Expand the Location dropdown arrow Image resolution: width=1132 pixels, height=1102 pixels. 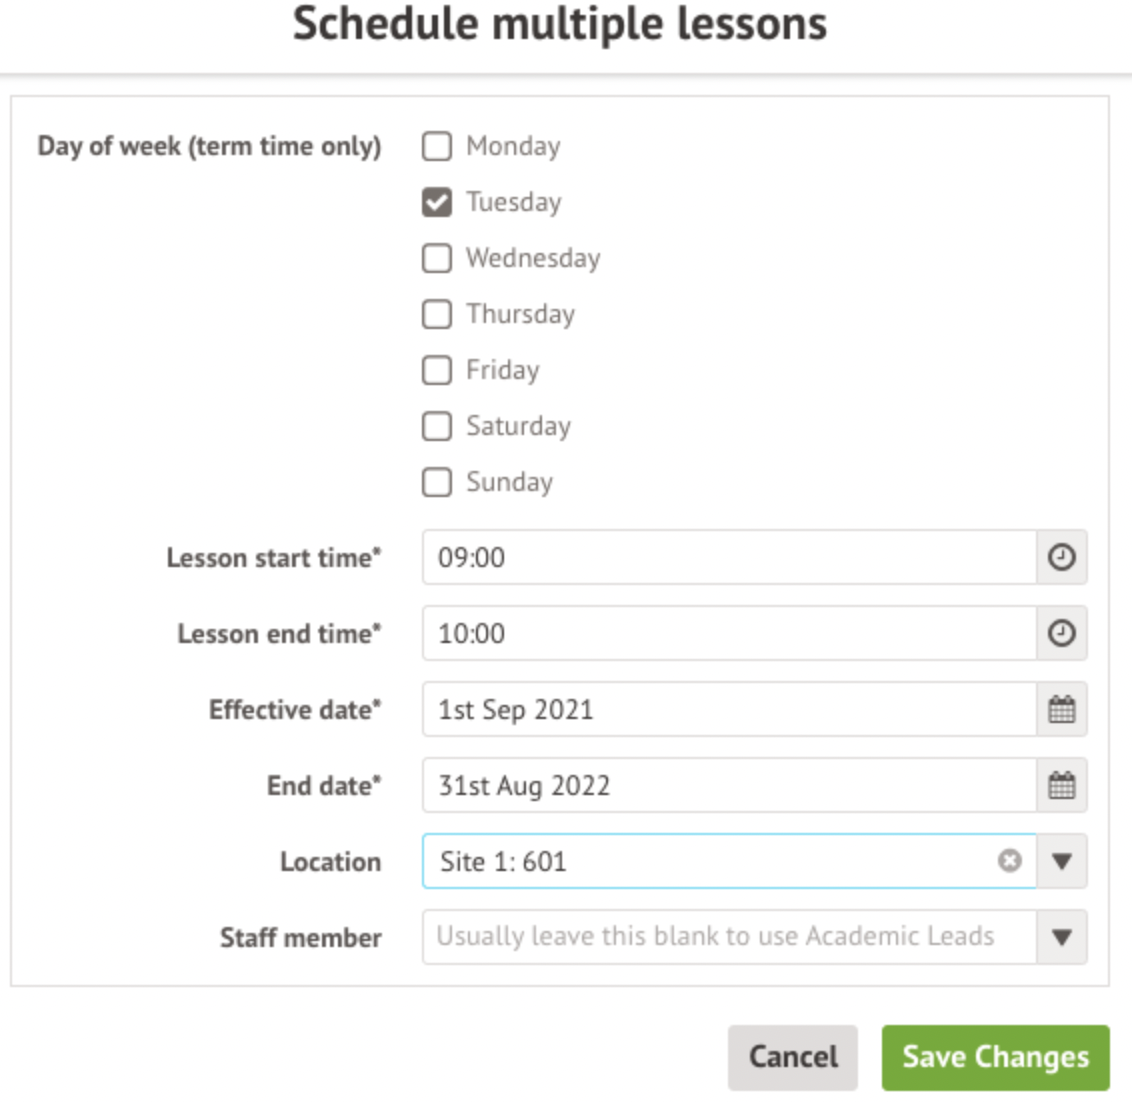click(x=1062, y=861)
